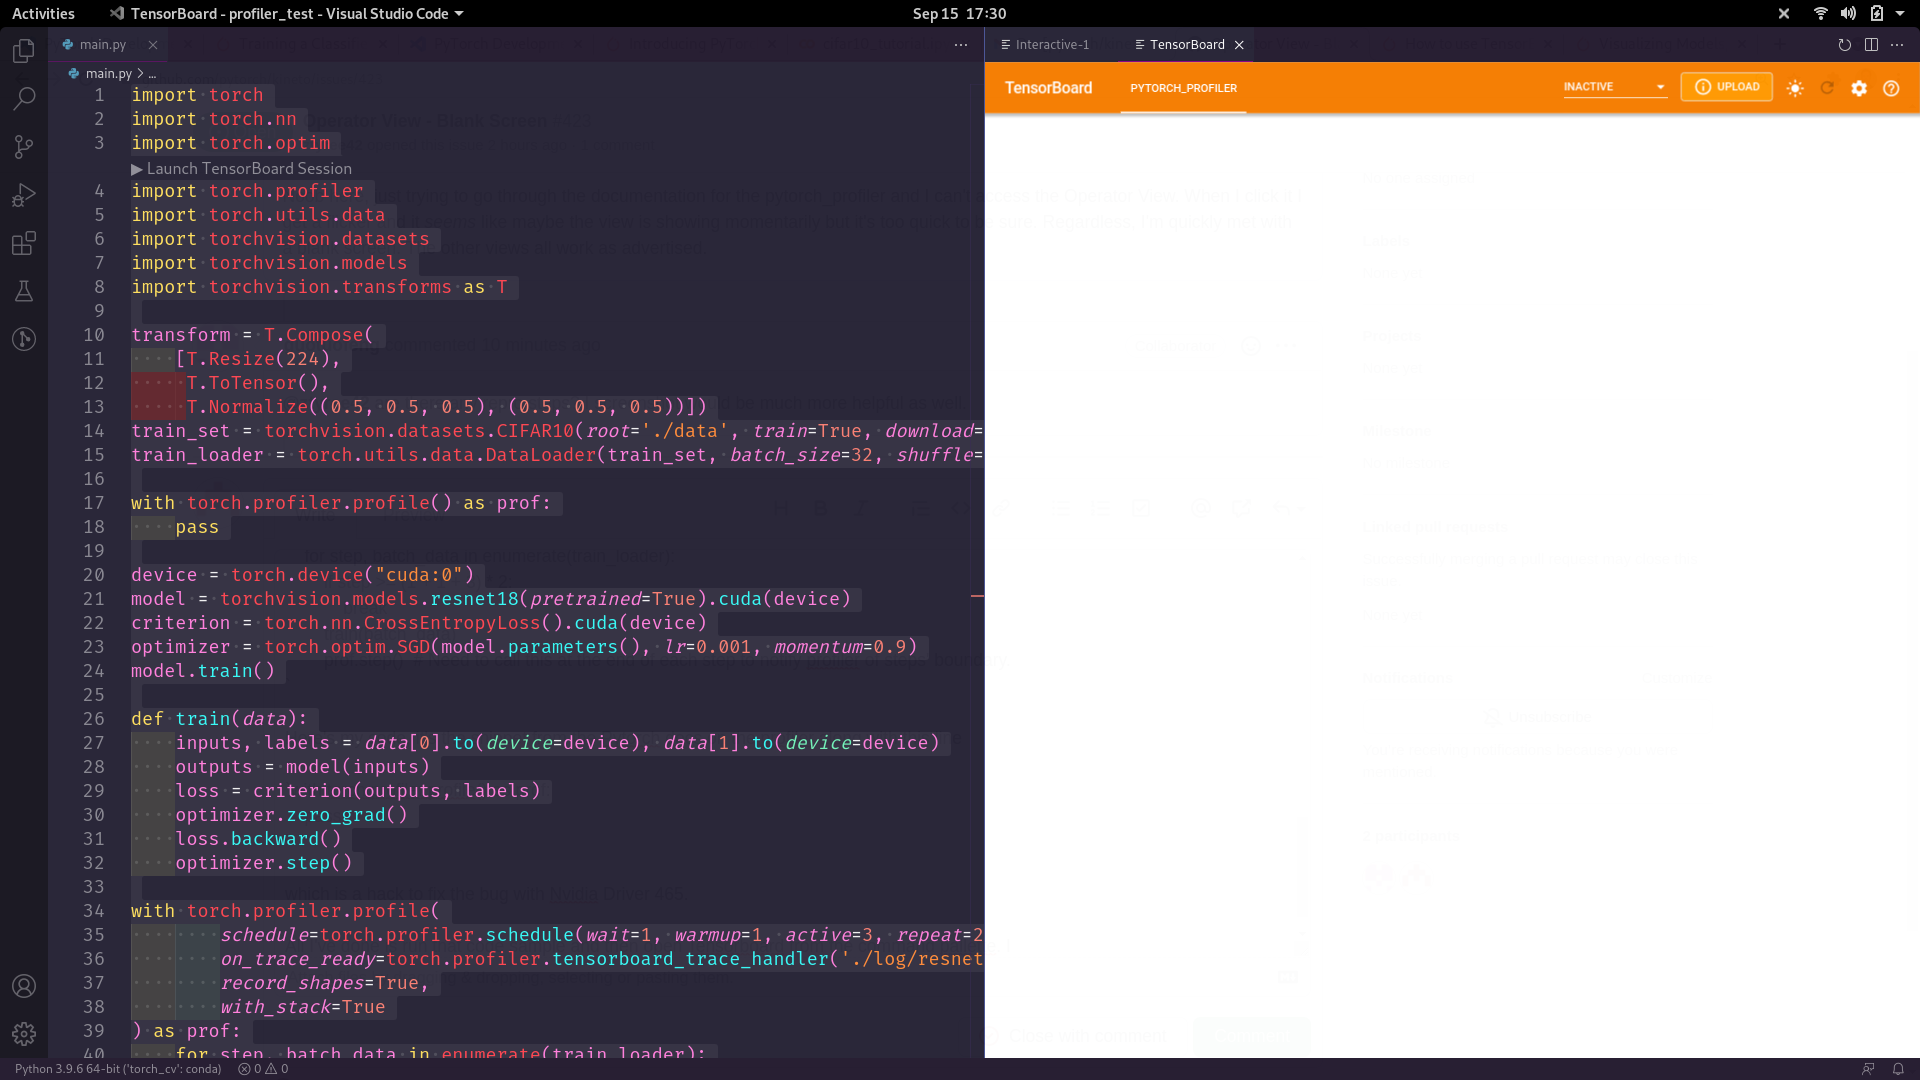Open the Accounts icon in activity bar
Image resolution: width=1920 pixels, height=1080 pixels.
pyautogui.click(x=24, y=986)
